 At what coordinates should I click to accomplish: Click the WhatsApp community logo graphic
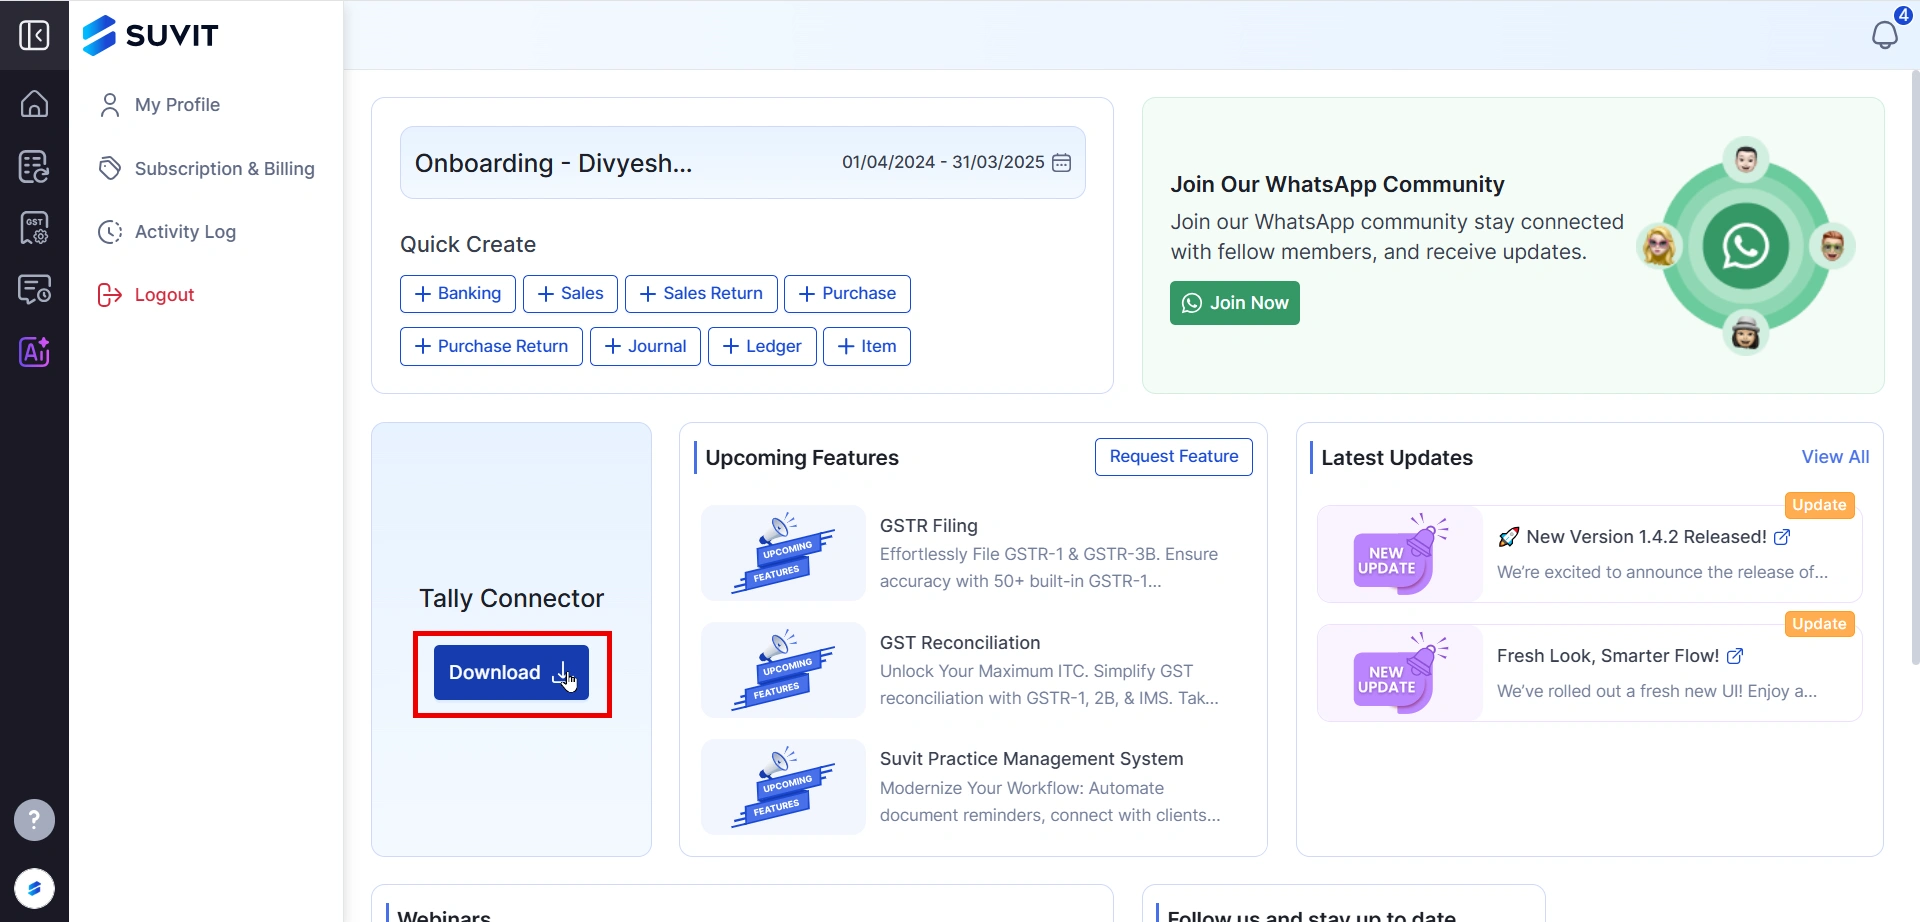pos(1745,246)
